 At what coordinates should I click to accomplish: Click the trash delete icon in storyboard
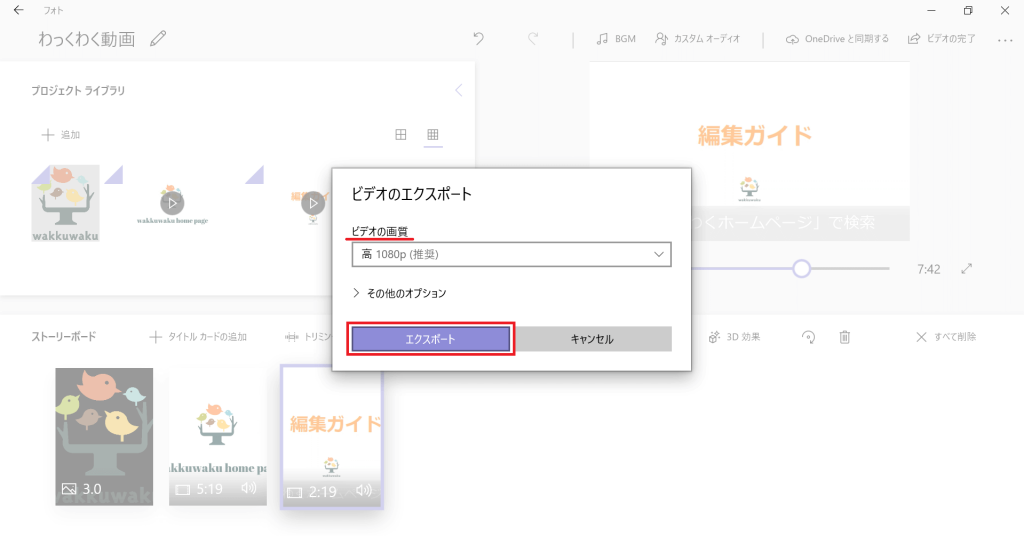[x=844, y=337]
